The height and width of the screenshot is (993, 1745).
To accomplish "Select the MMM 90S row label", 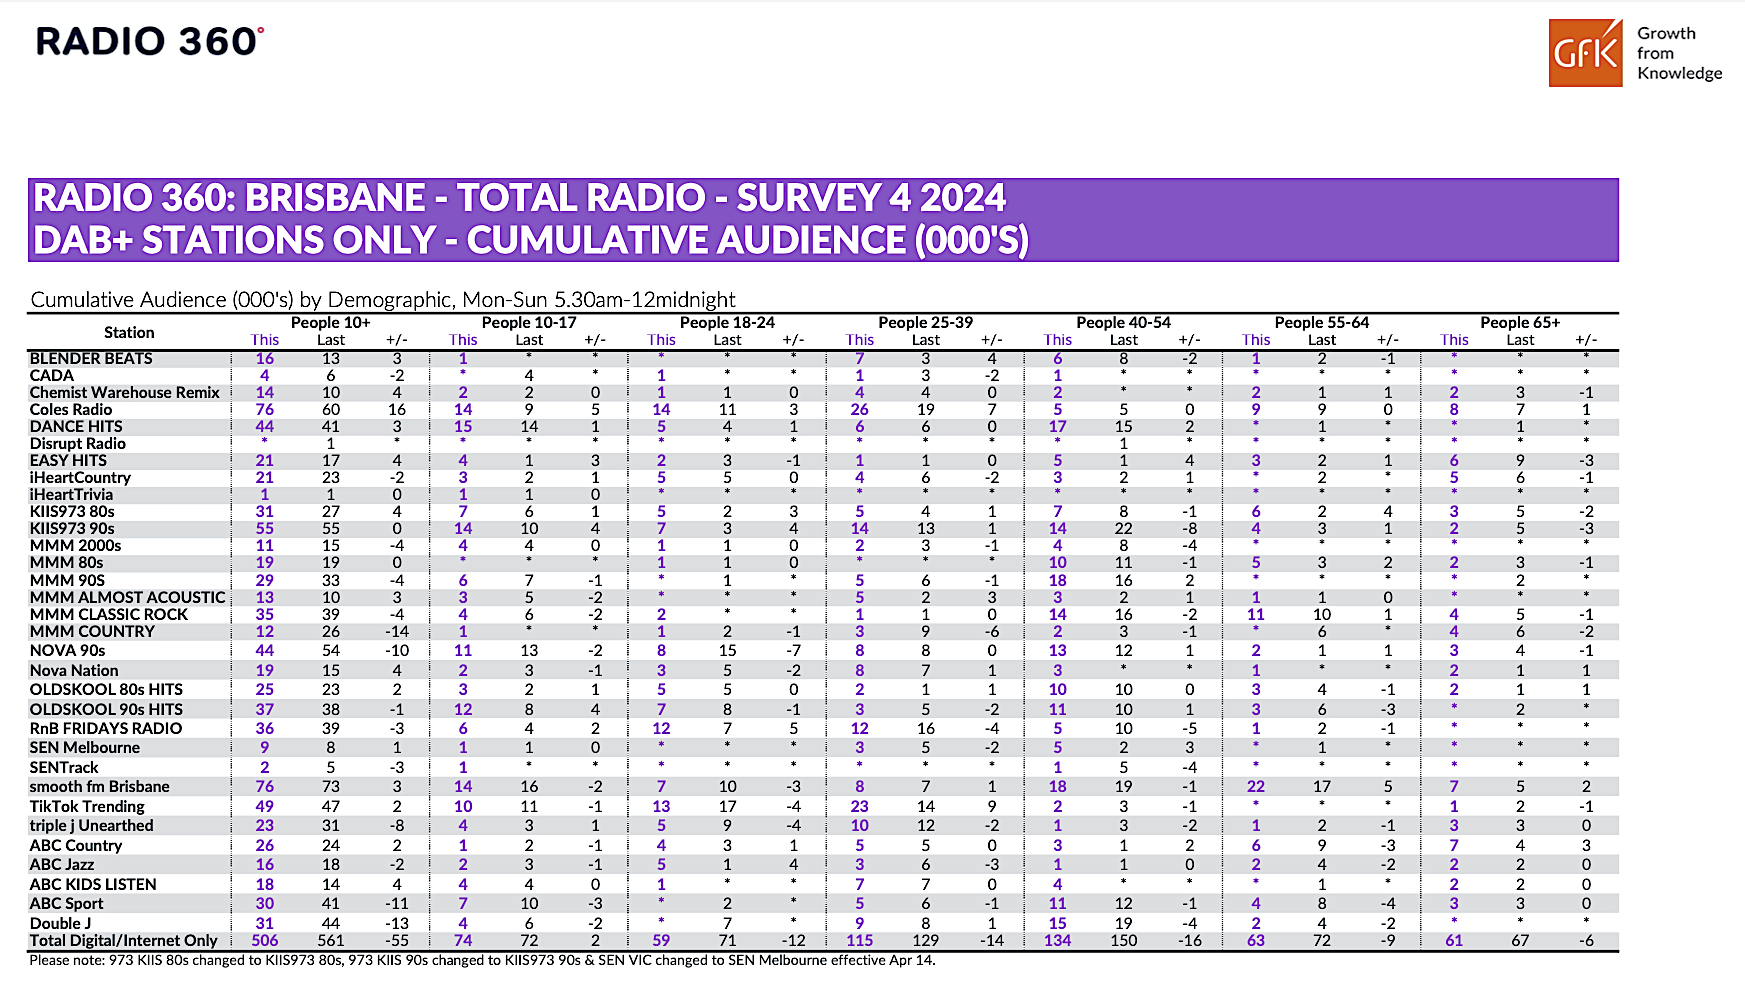I will click(x=67, y=580).
